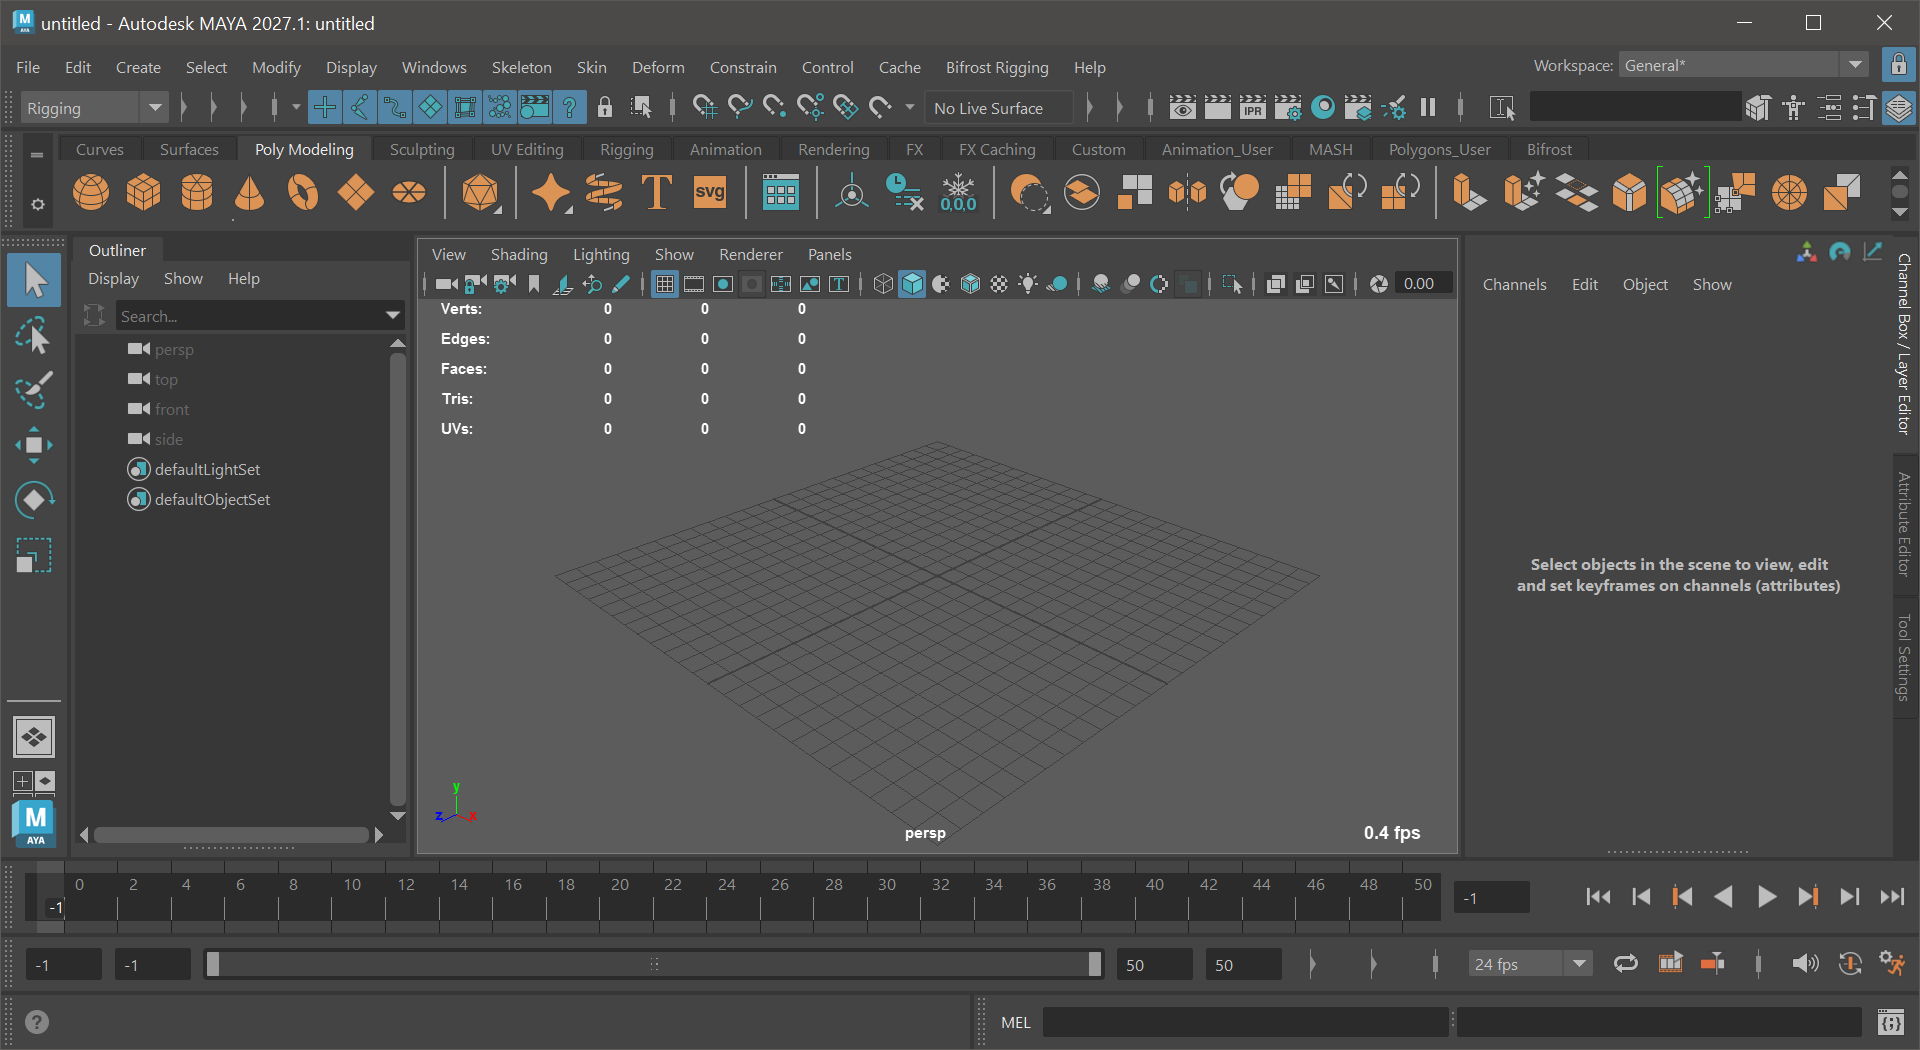Create polygon disc from shelf
Viewport: 1920px width, 1050px height.
coord(409,192)
